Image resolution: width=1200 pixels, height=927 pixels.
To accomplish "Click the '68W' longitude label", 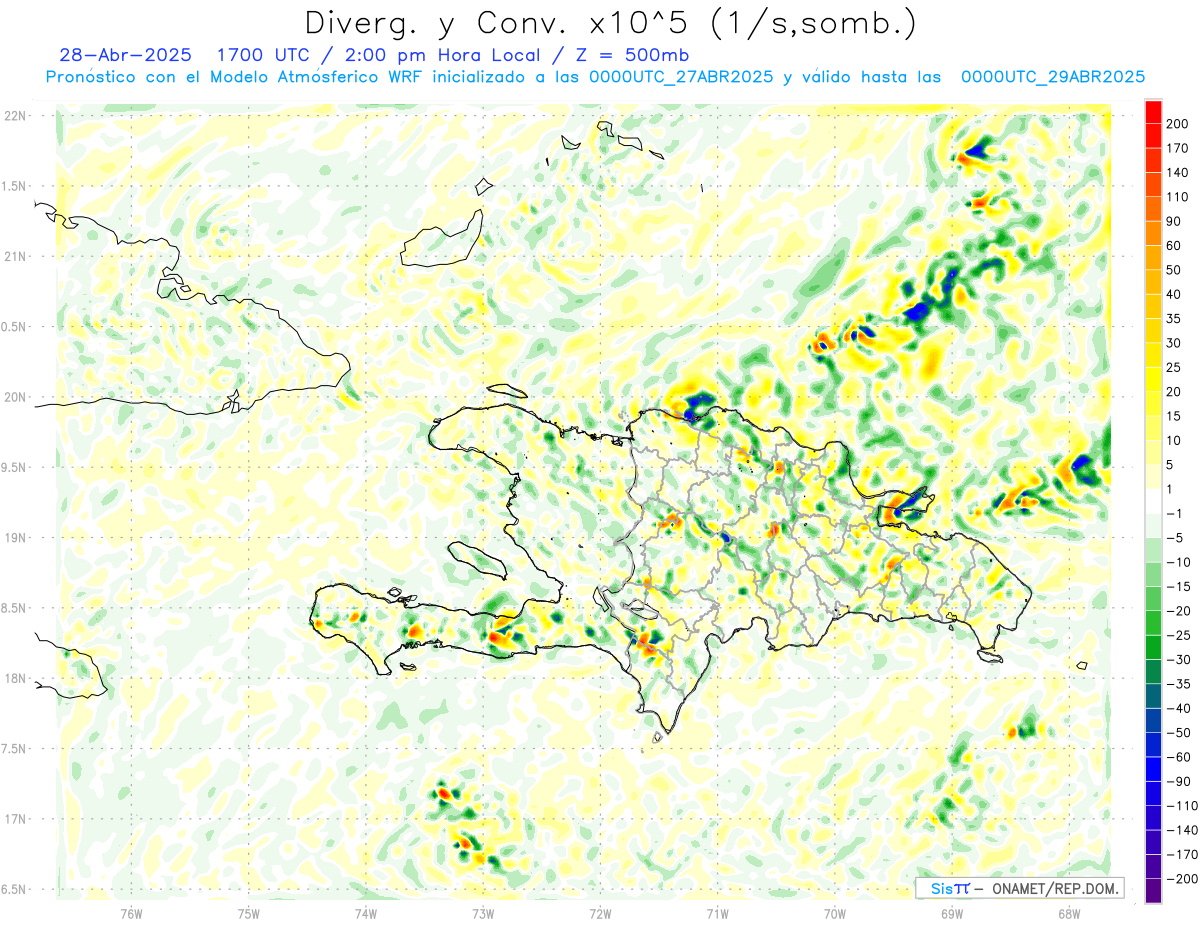I will pyautogui.click(x=1069, y=914).
